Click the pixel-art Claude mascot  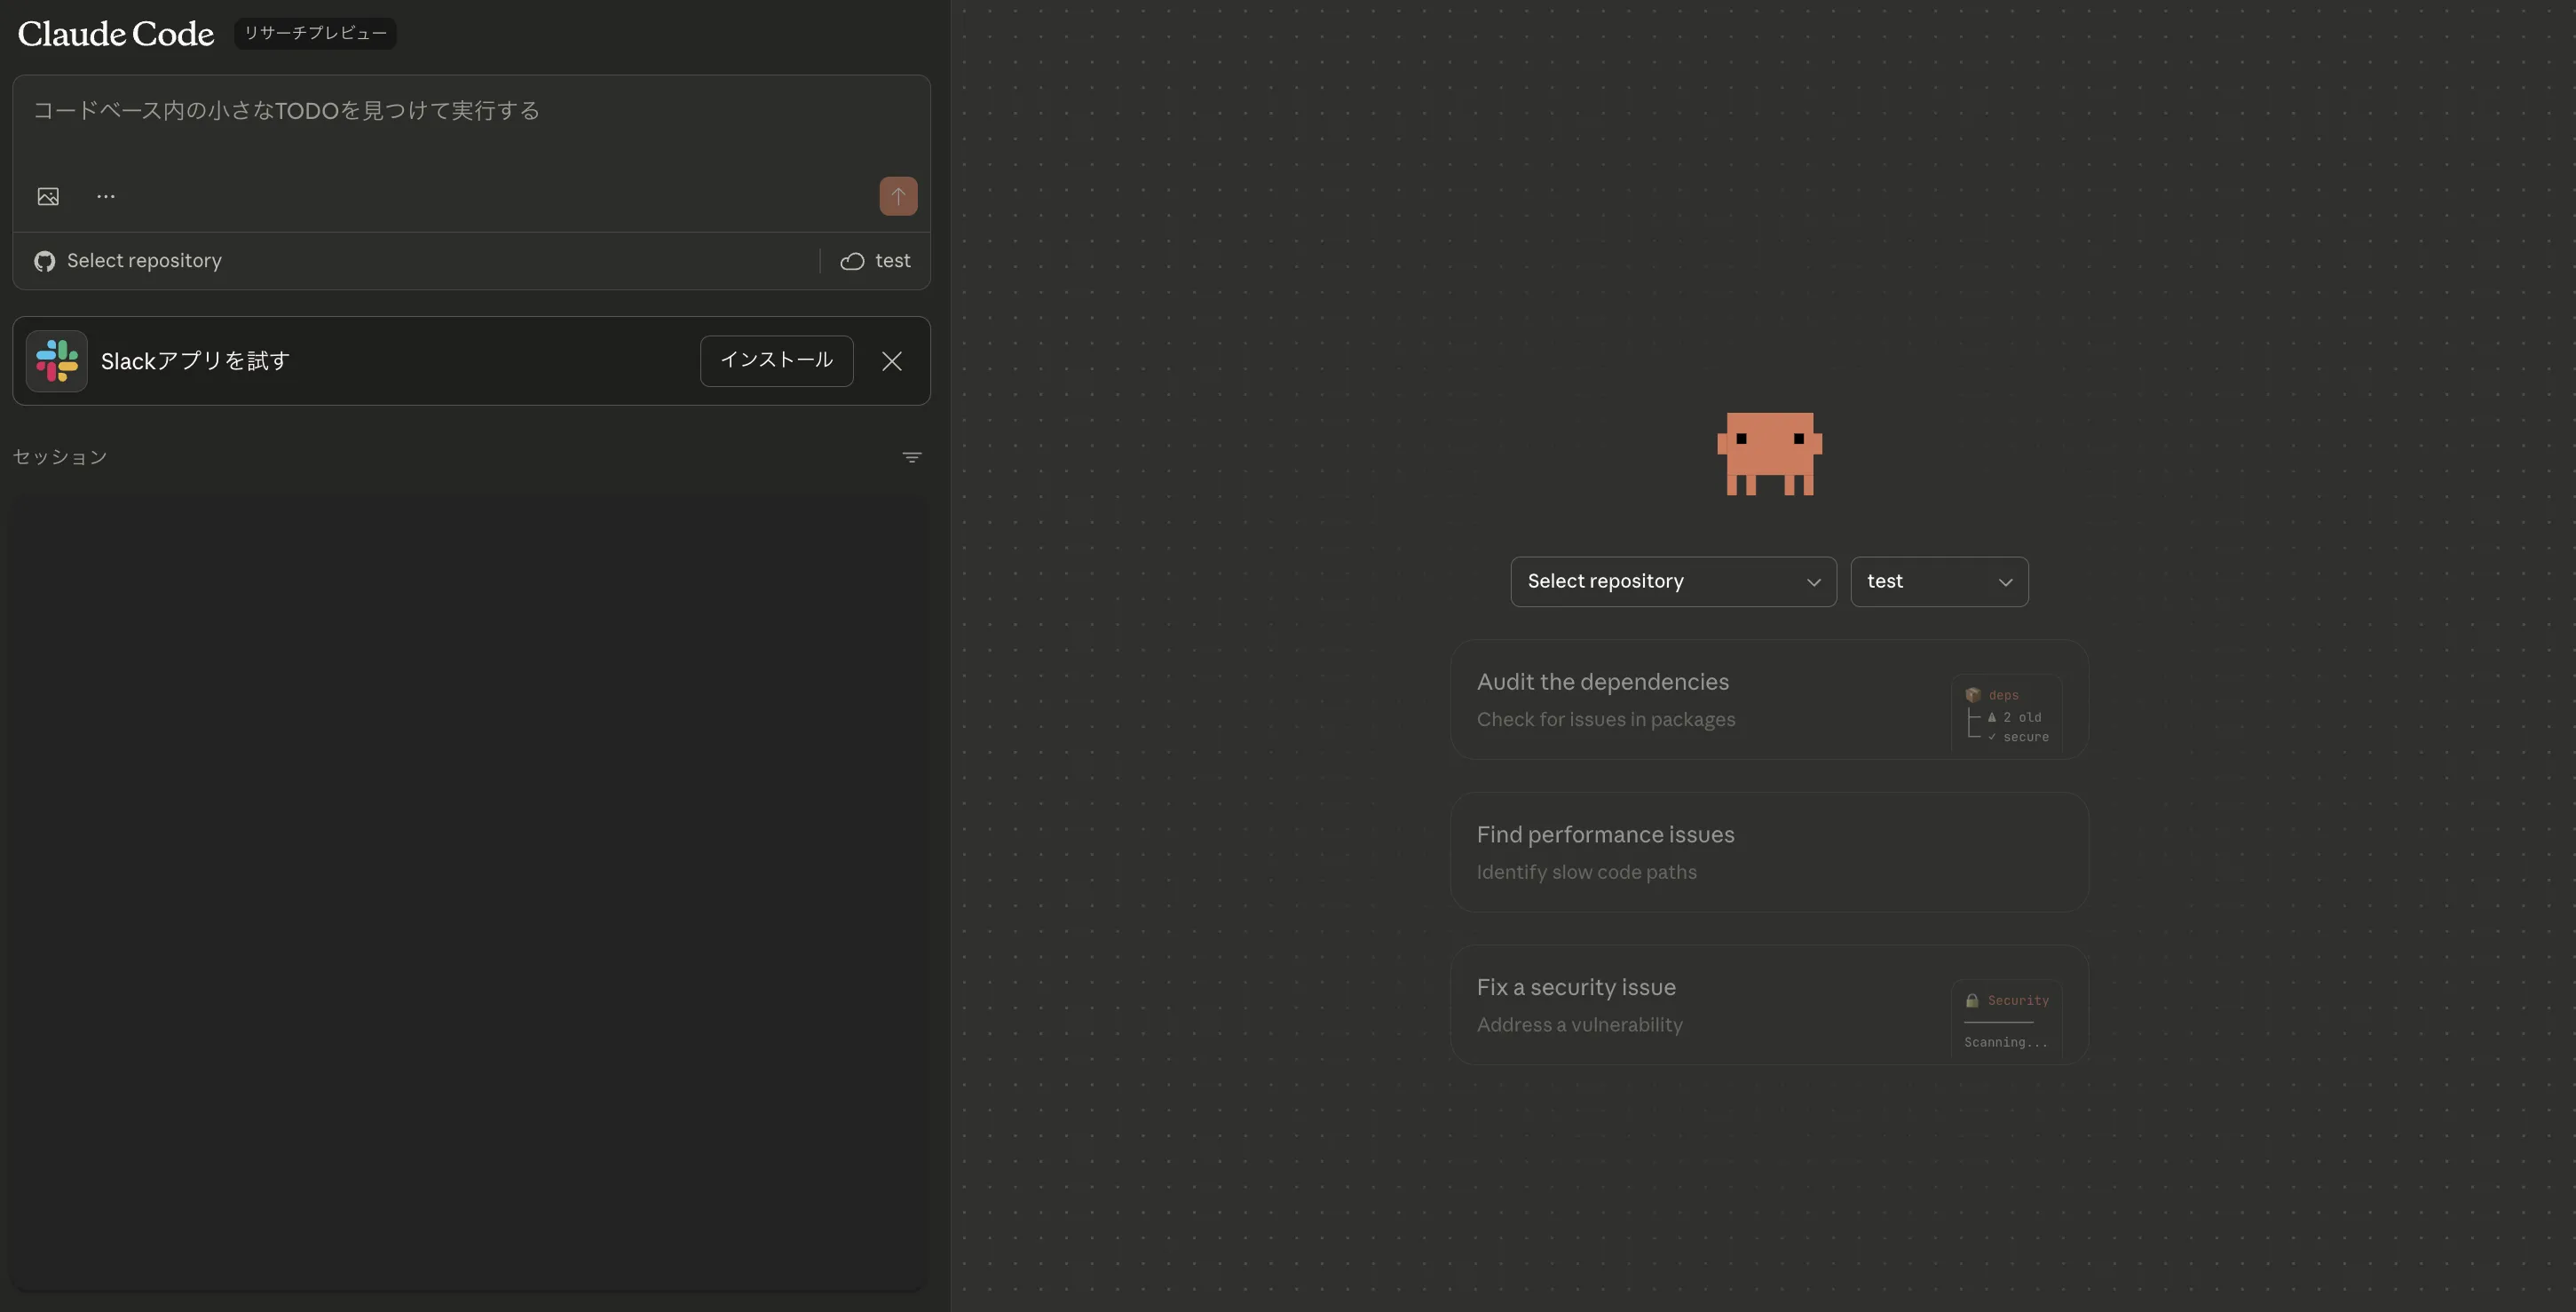(x=1769, y=453)
